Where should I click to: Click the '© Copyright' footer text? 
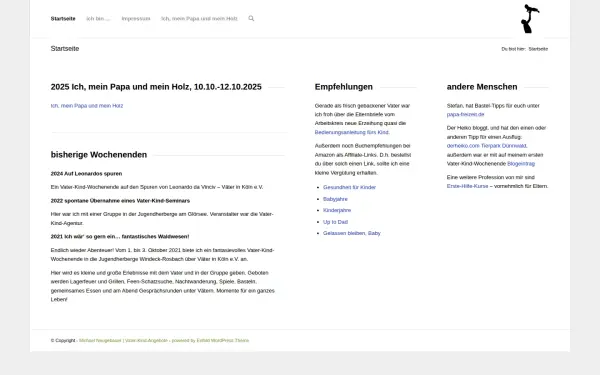(63, 341)
